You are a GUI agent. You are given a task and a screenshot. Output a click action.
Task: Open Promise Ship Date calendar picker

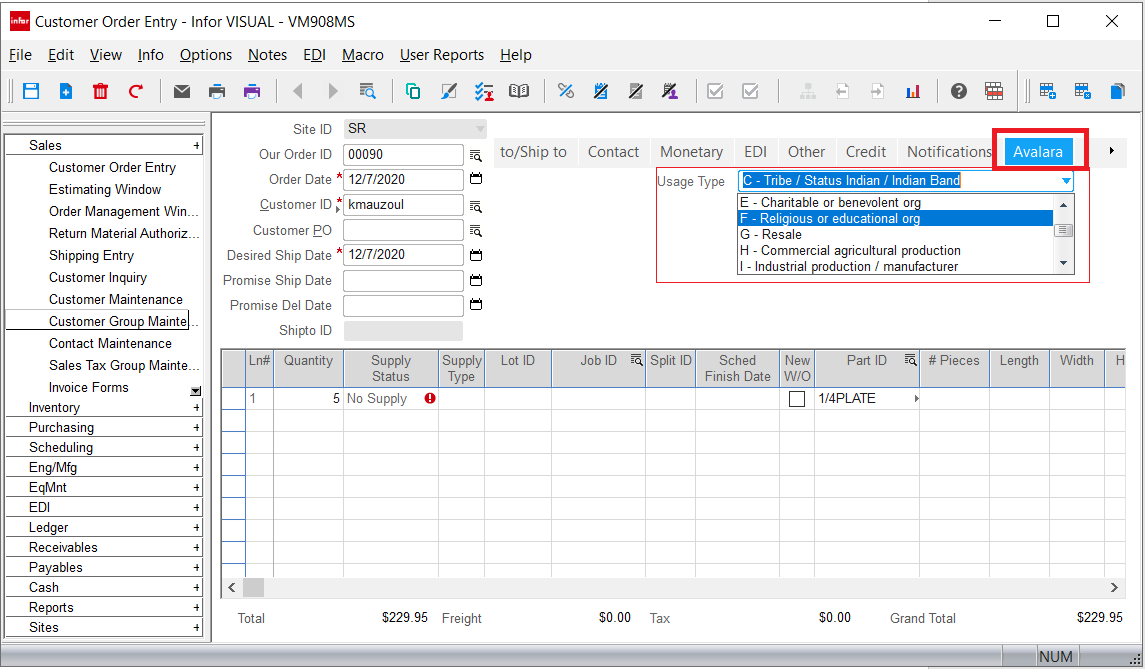[x=475, y=280]
